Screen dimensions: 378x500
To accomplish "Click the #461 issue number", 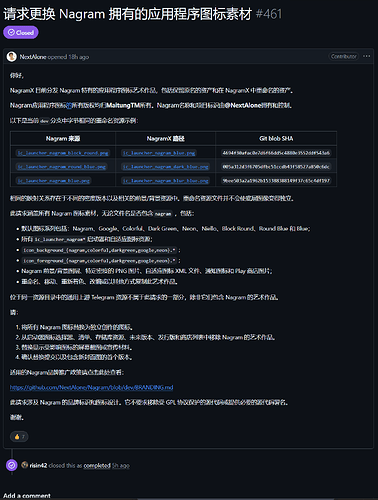I will coord(269,14).
